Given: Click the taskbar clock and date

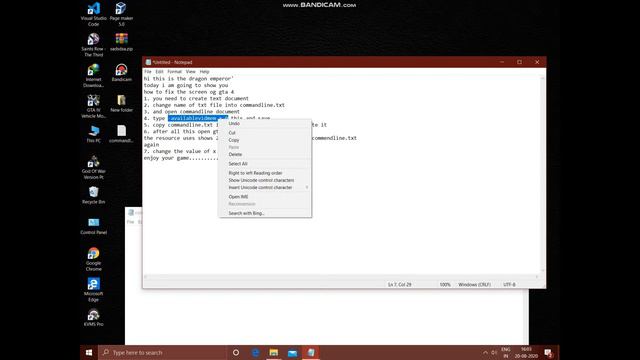Looking at the screenshot, I should click(526, 352).
